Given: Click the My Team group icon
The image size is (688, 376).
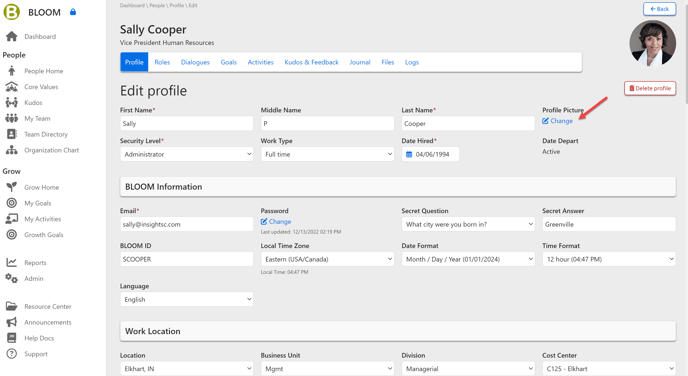Looking at the screenshot, I should pos(12,118).
